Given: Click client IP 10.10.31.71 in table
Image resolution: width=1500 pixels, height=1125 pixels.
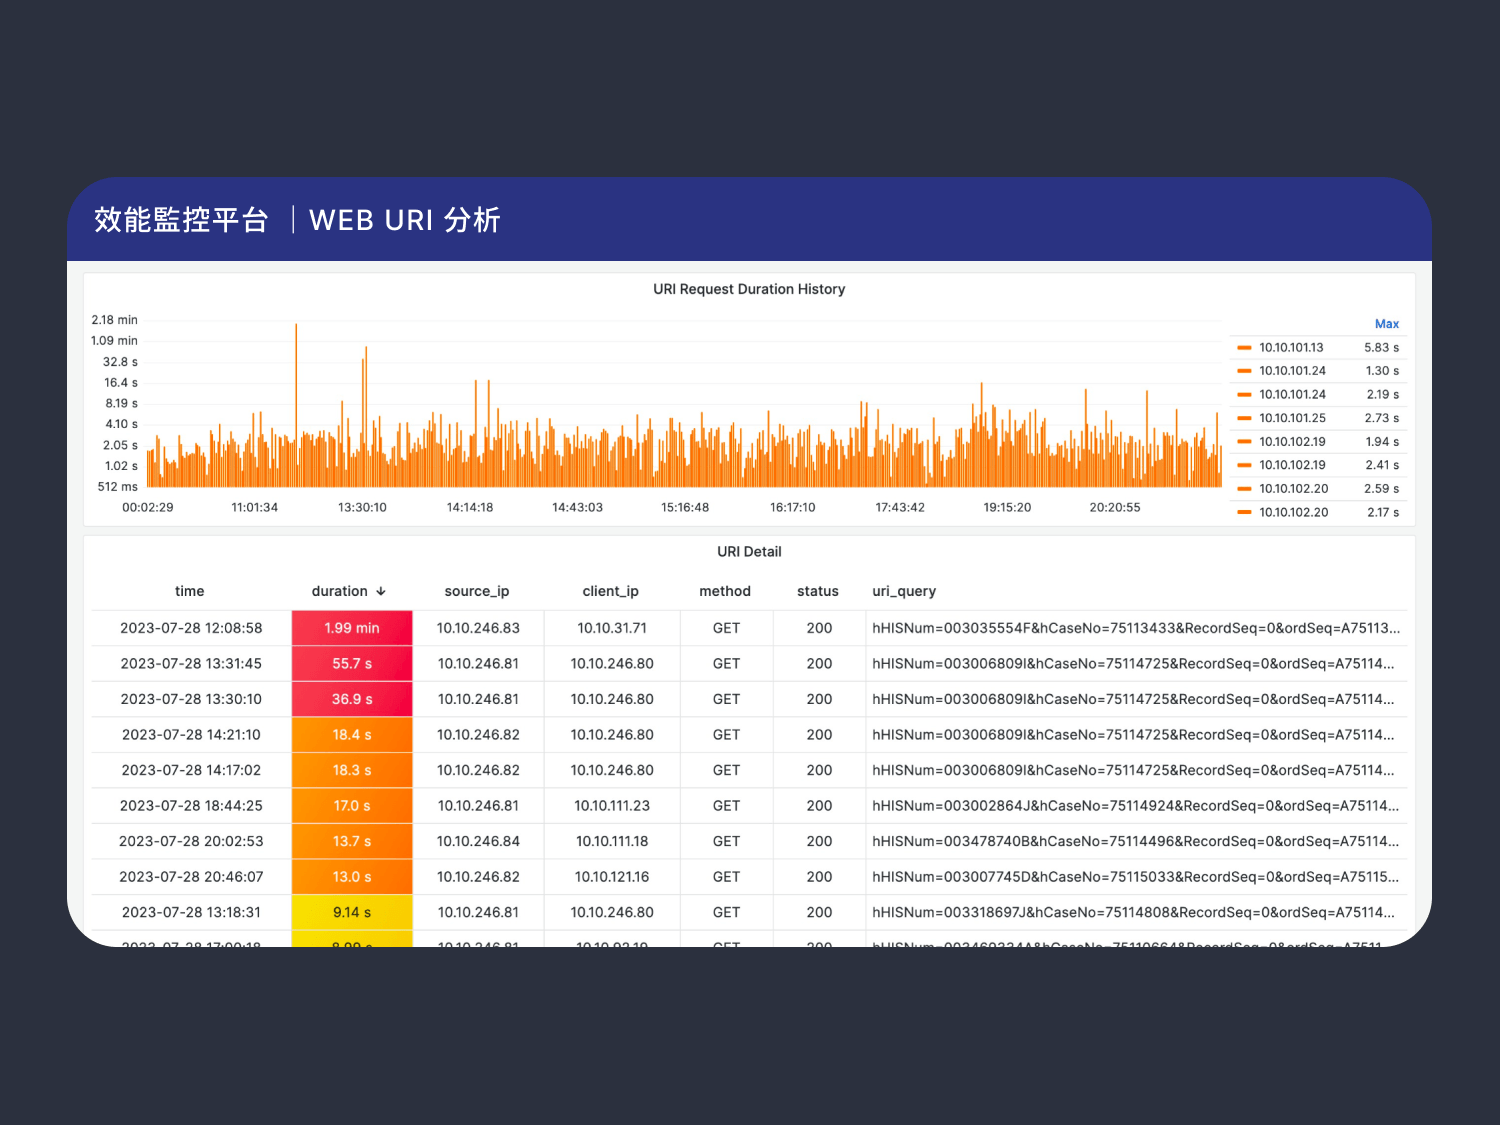Looking at the screenshot, I should tap(612, 628).
